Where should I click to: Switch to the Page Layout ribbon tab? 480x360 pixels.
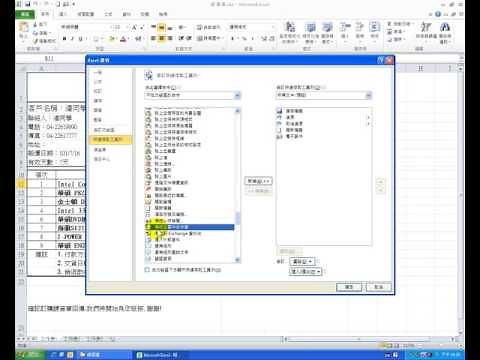[x=86, y=14]
